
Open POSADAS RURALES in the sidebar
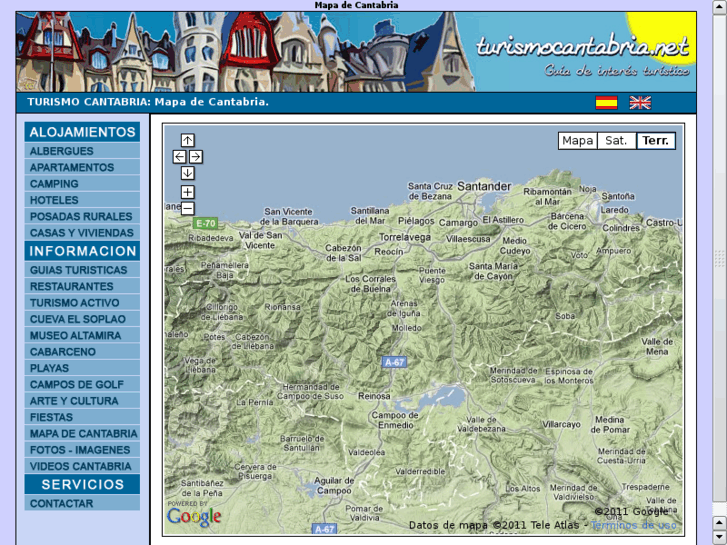82,216
